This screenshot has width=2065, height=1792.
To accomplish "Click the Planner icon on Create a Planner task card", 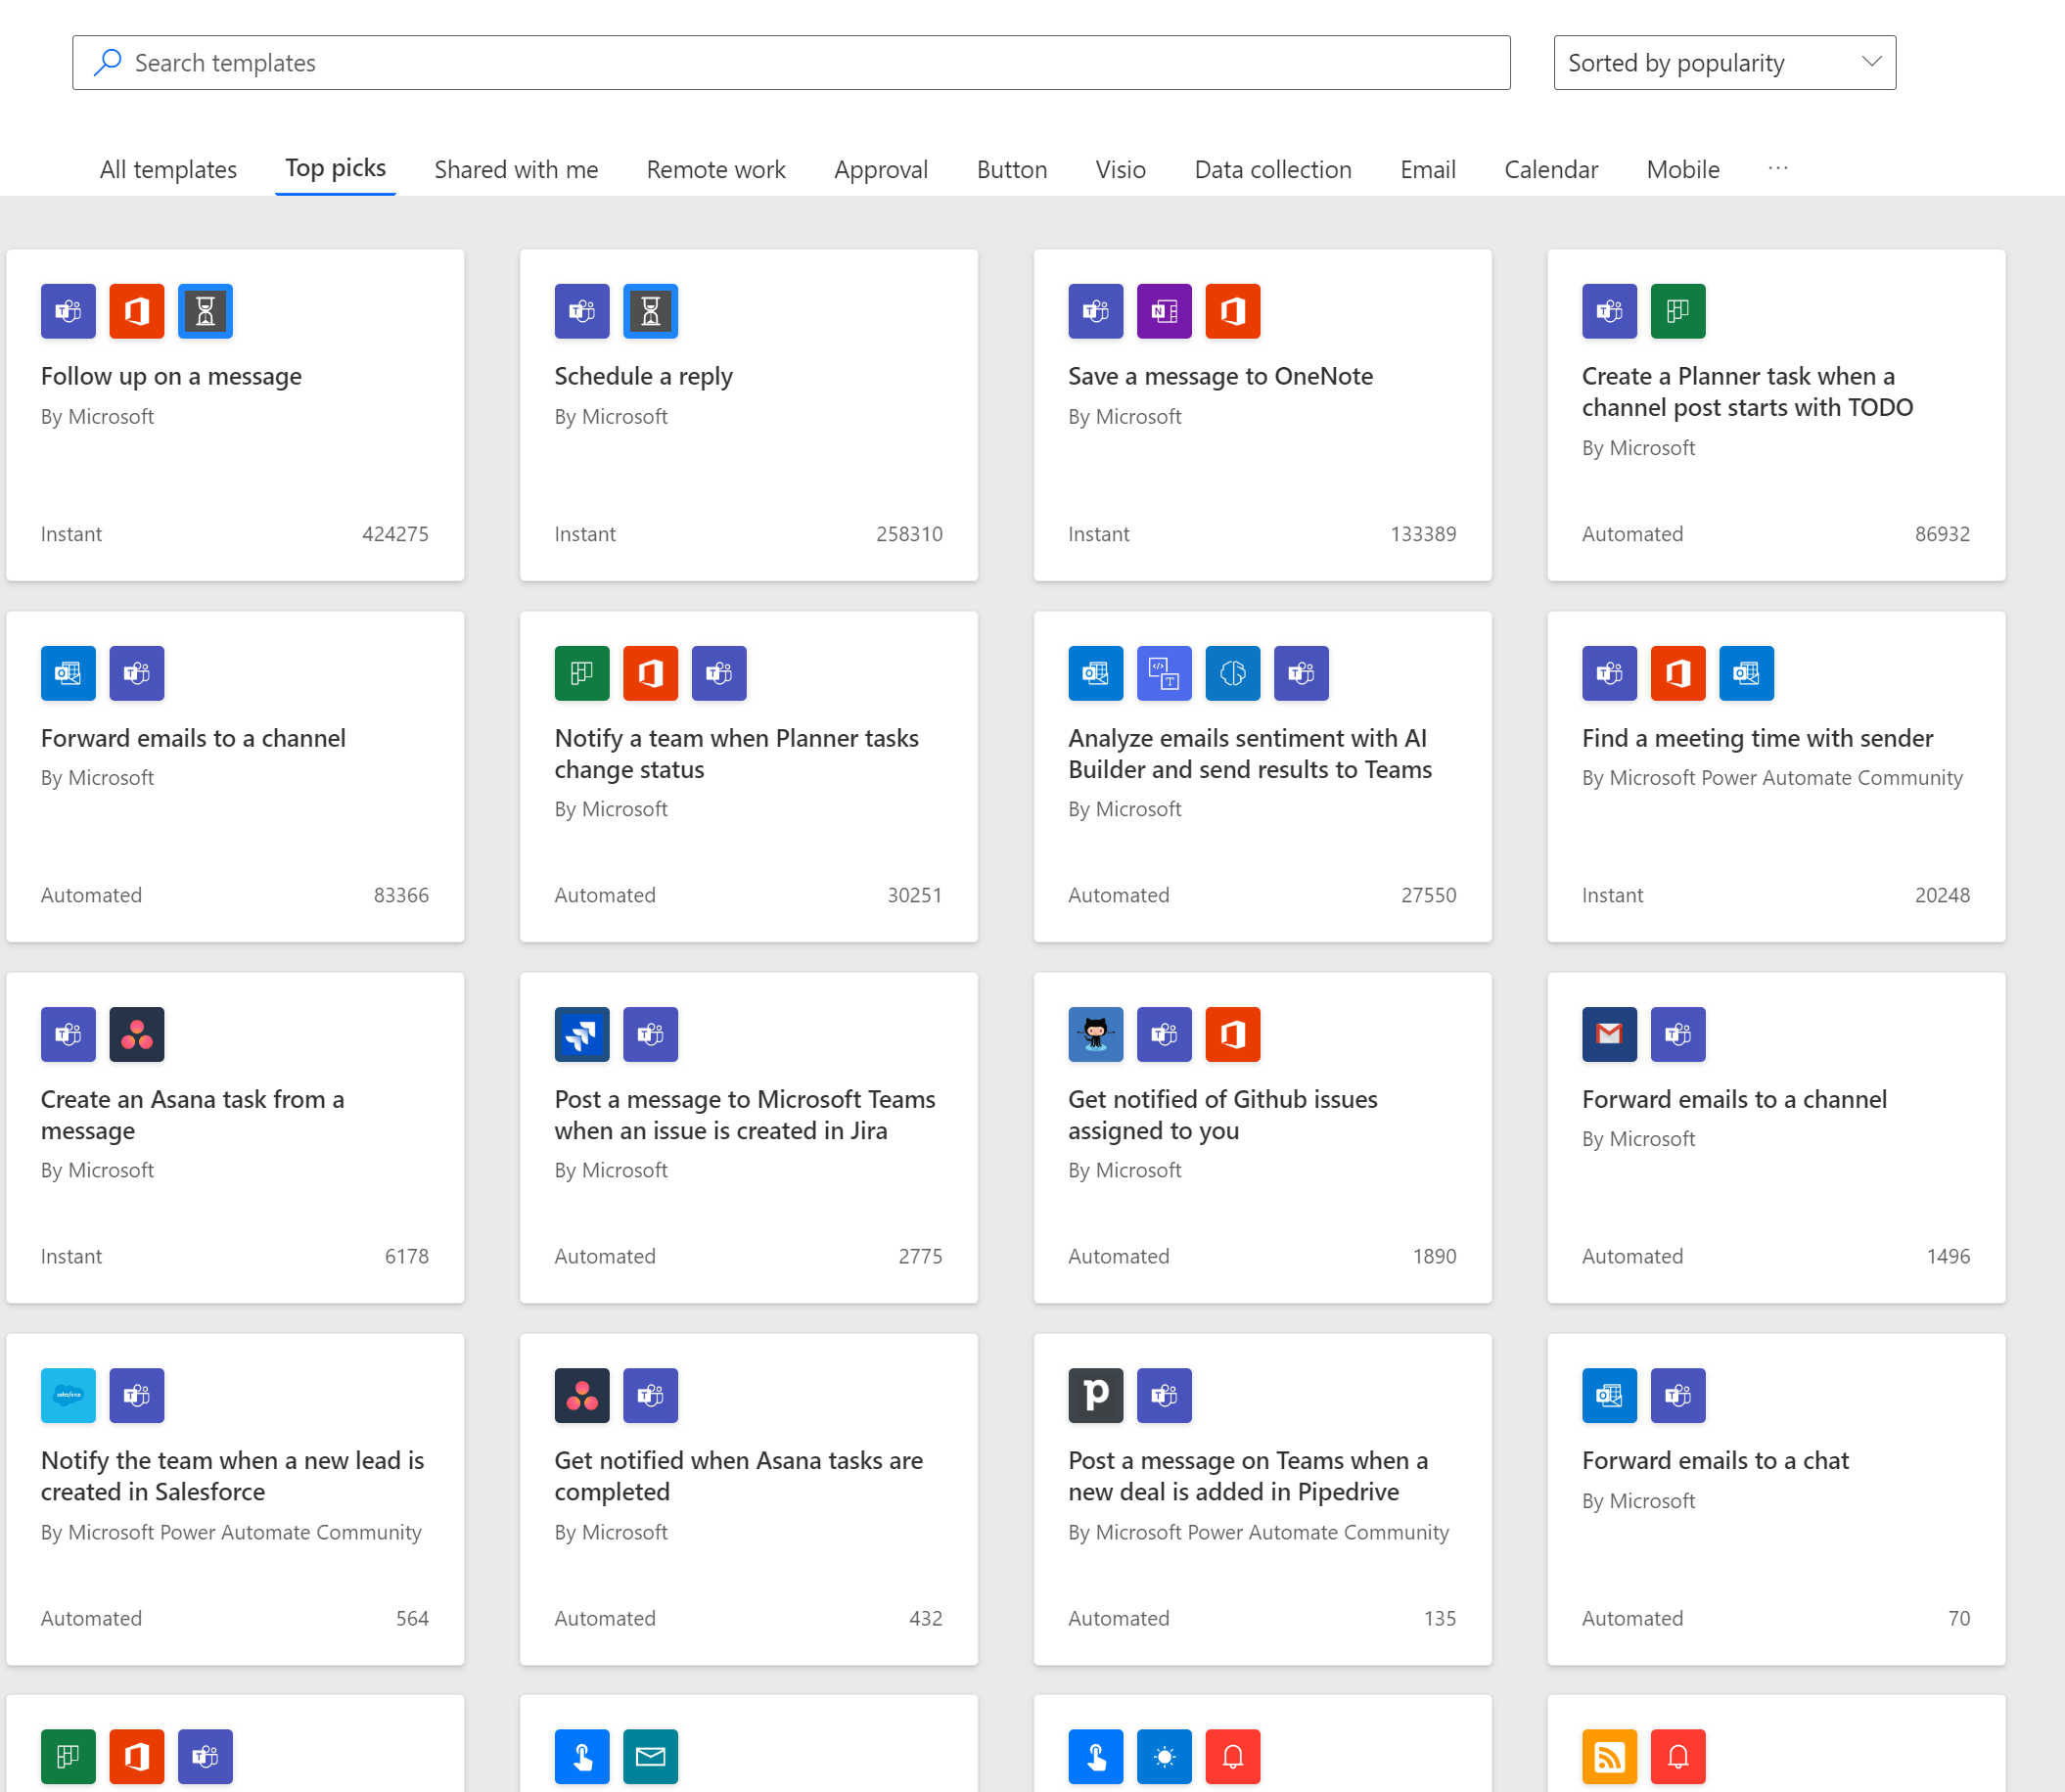I will [x=1677, y=311].
